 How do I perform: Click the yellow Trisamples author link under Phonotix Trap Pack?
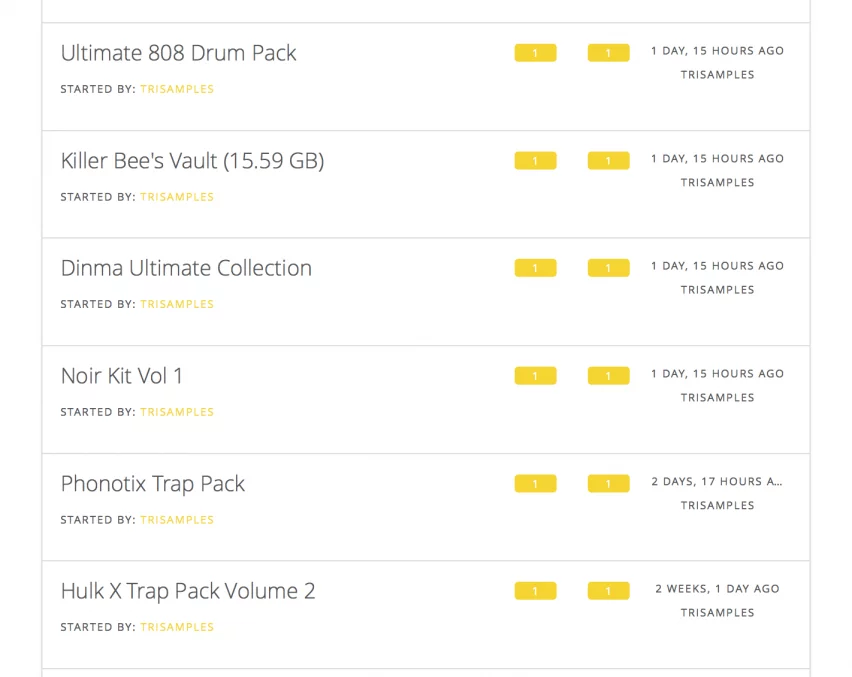pos(177,520)
